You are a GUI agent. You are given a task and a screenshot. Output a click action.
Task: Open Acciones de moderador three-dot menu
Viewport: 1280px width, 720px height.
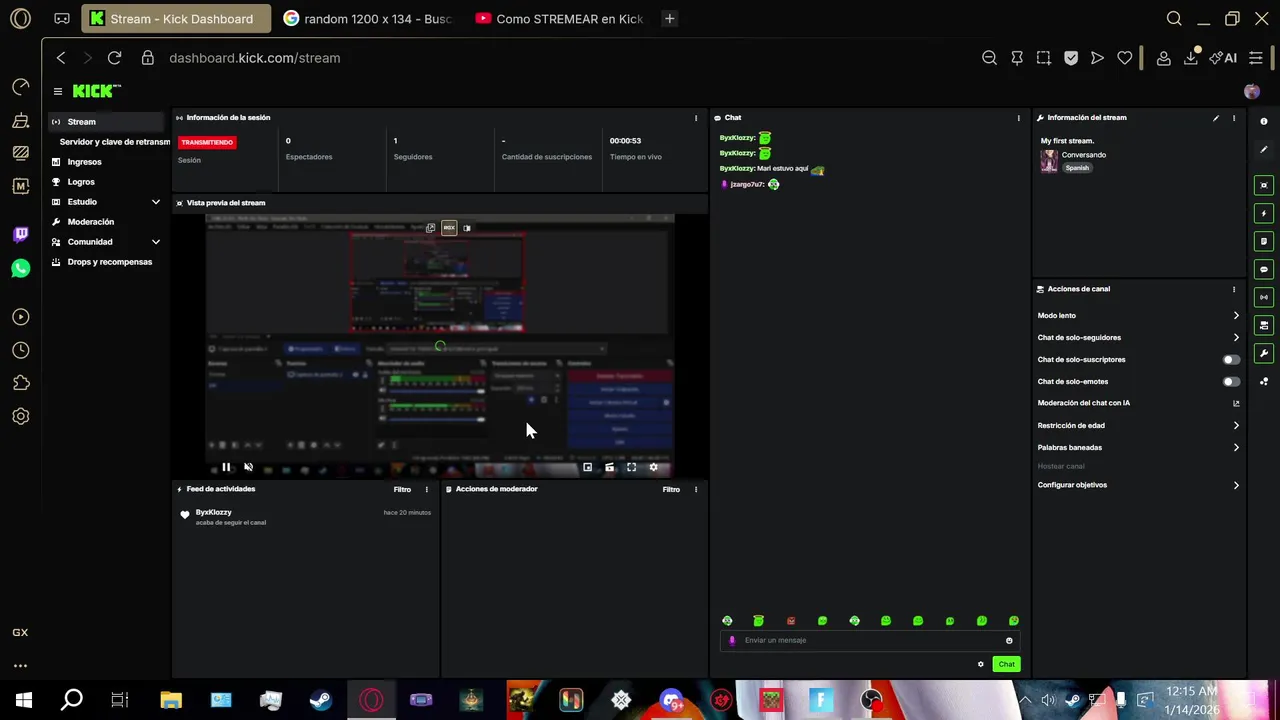(696, 489)
